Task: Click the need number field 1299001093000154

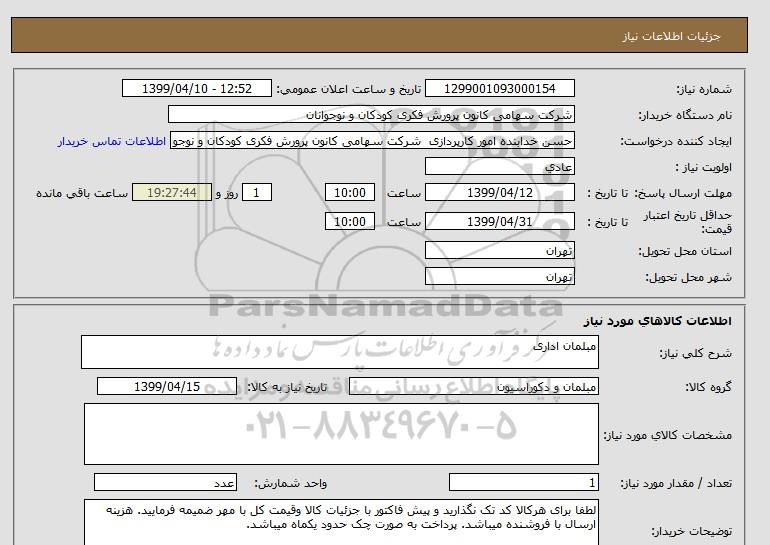Action: [499, 88]
